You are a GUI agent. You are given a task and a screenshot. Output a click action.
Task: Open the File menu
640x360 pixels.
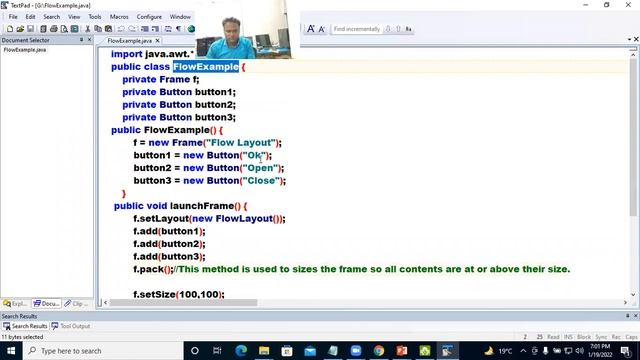[x=13, y=17]
